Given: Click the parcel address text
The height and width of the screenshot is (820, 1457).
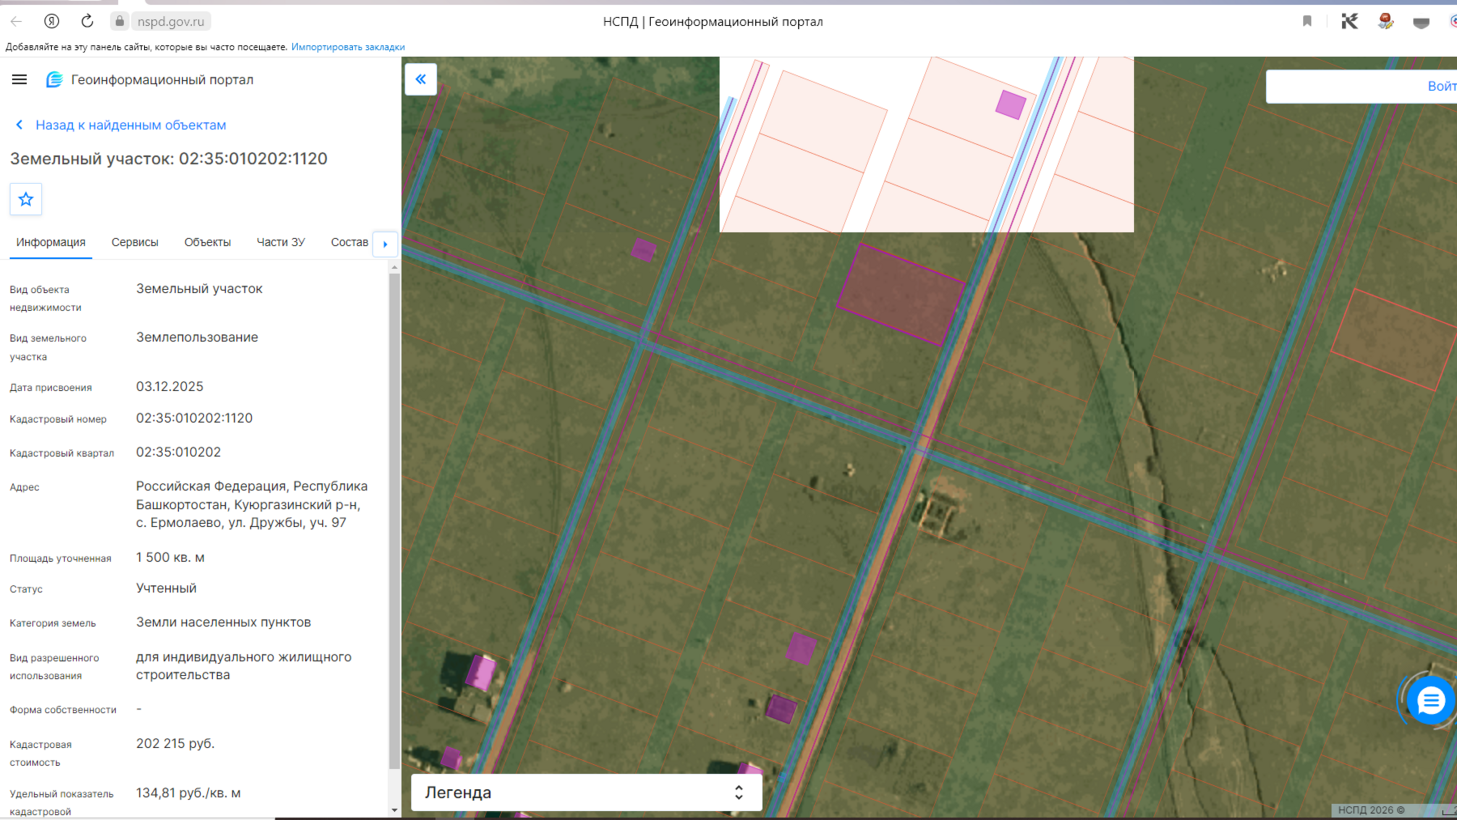Looking at the screenshot, I should pyautogui.click(x=252, y=504).
